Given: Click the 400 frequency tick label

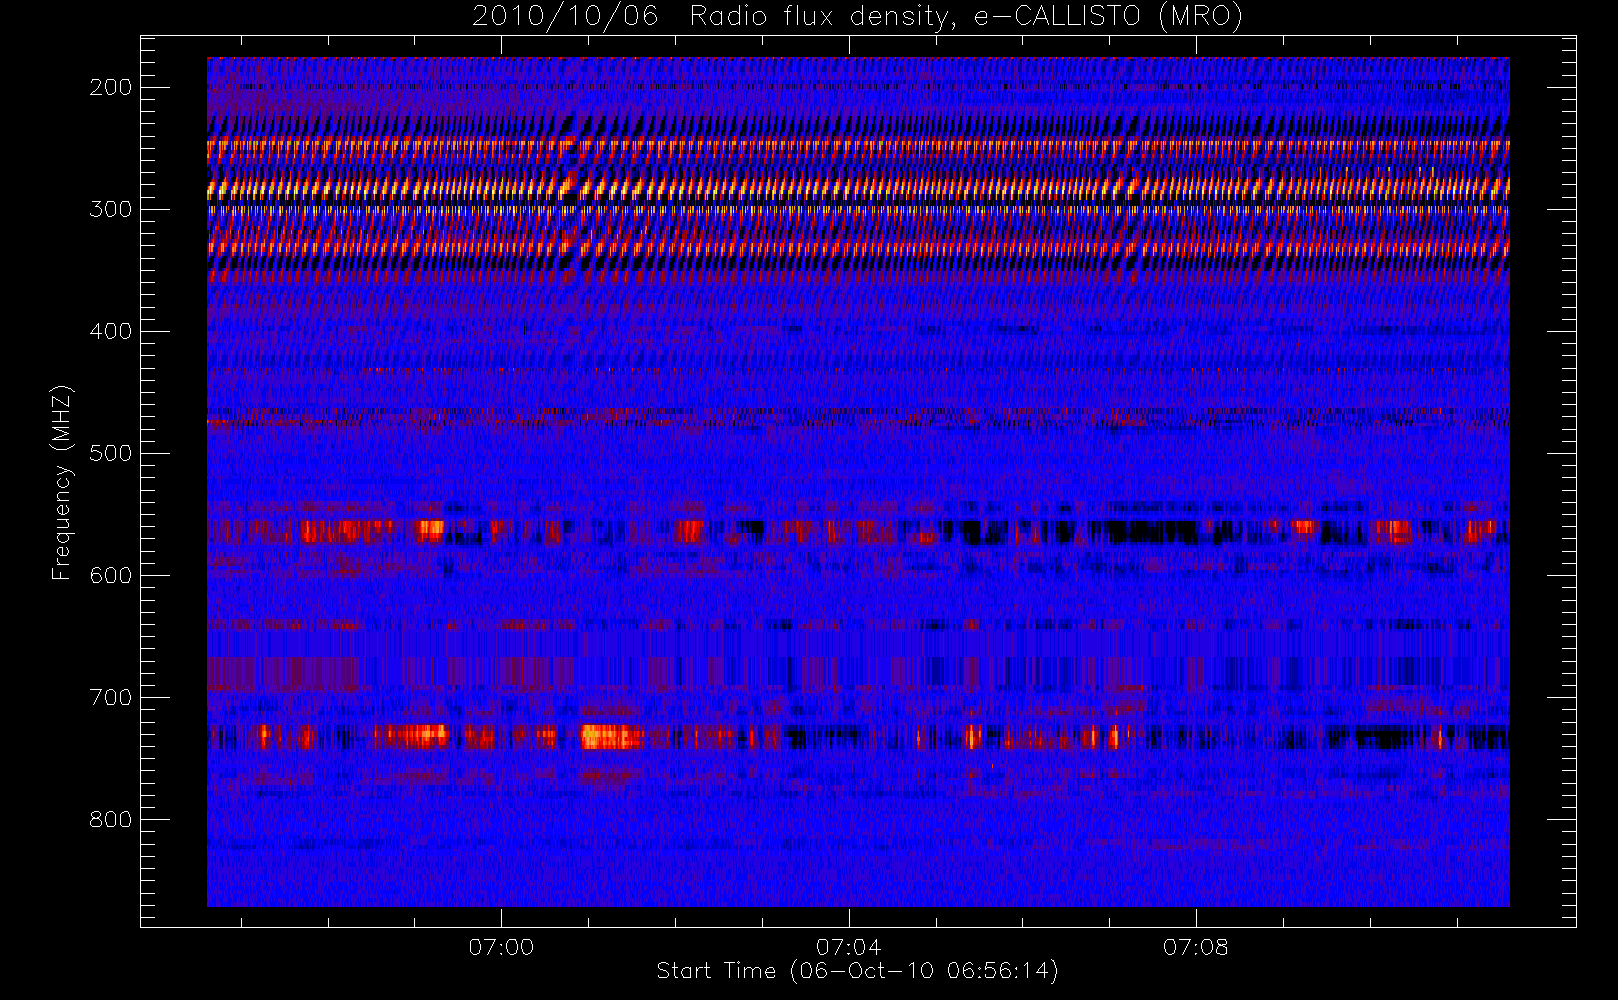Looking at the screenshot, I should pos(111,331).
